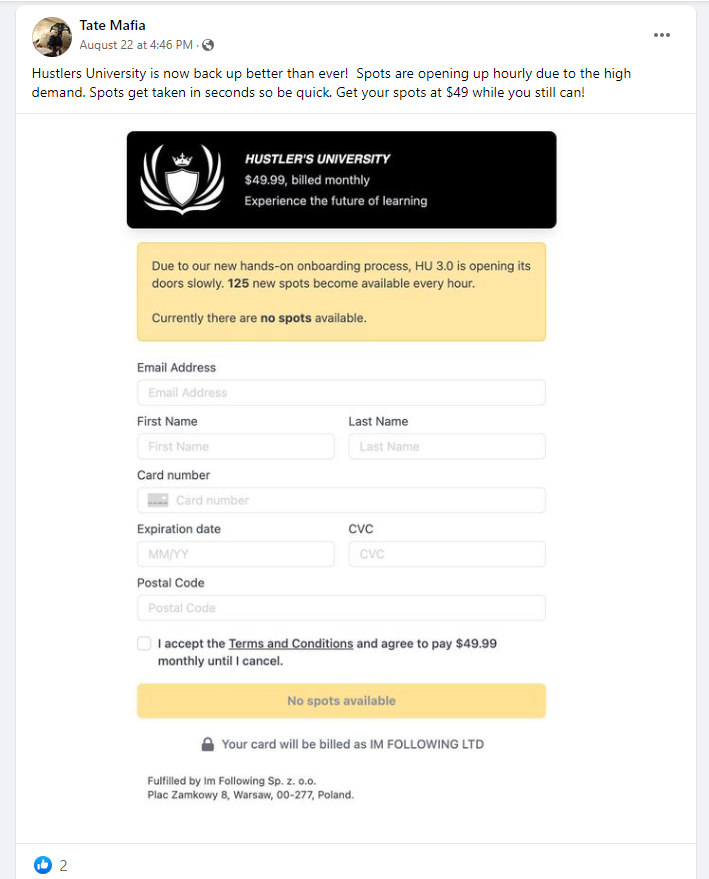Click the reaction count number 2
Viewport: 709px width, 879px height.
(x=63, y=866)
